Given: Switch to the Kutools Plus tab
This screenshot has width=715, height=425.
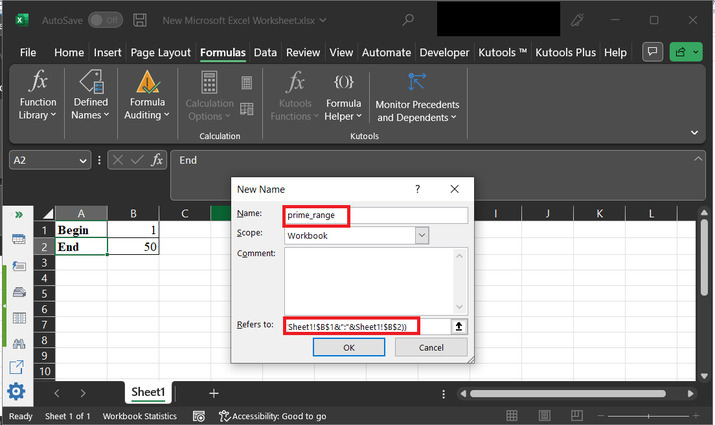Looking at the screenshot, I should point(565,52).
